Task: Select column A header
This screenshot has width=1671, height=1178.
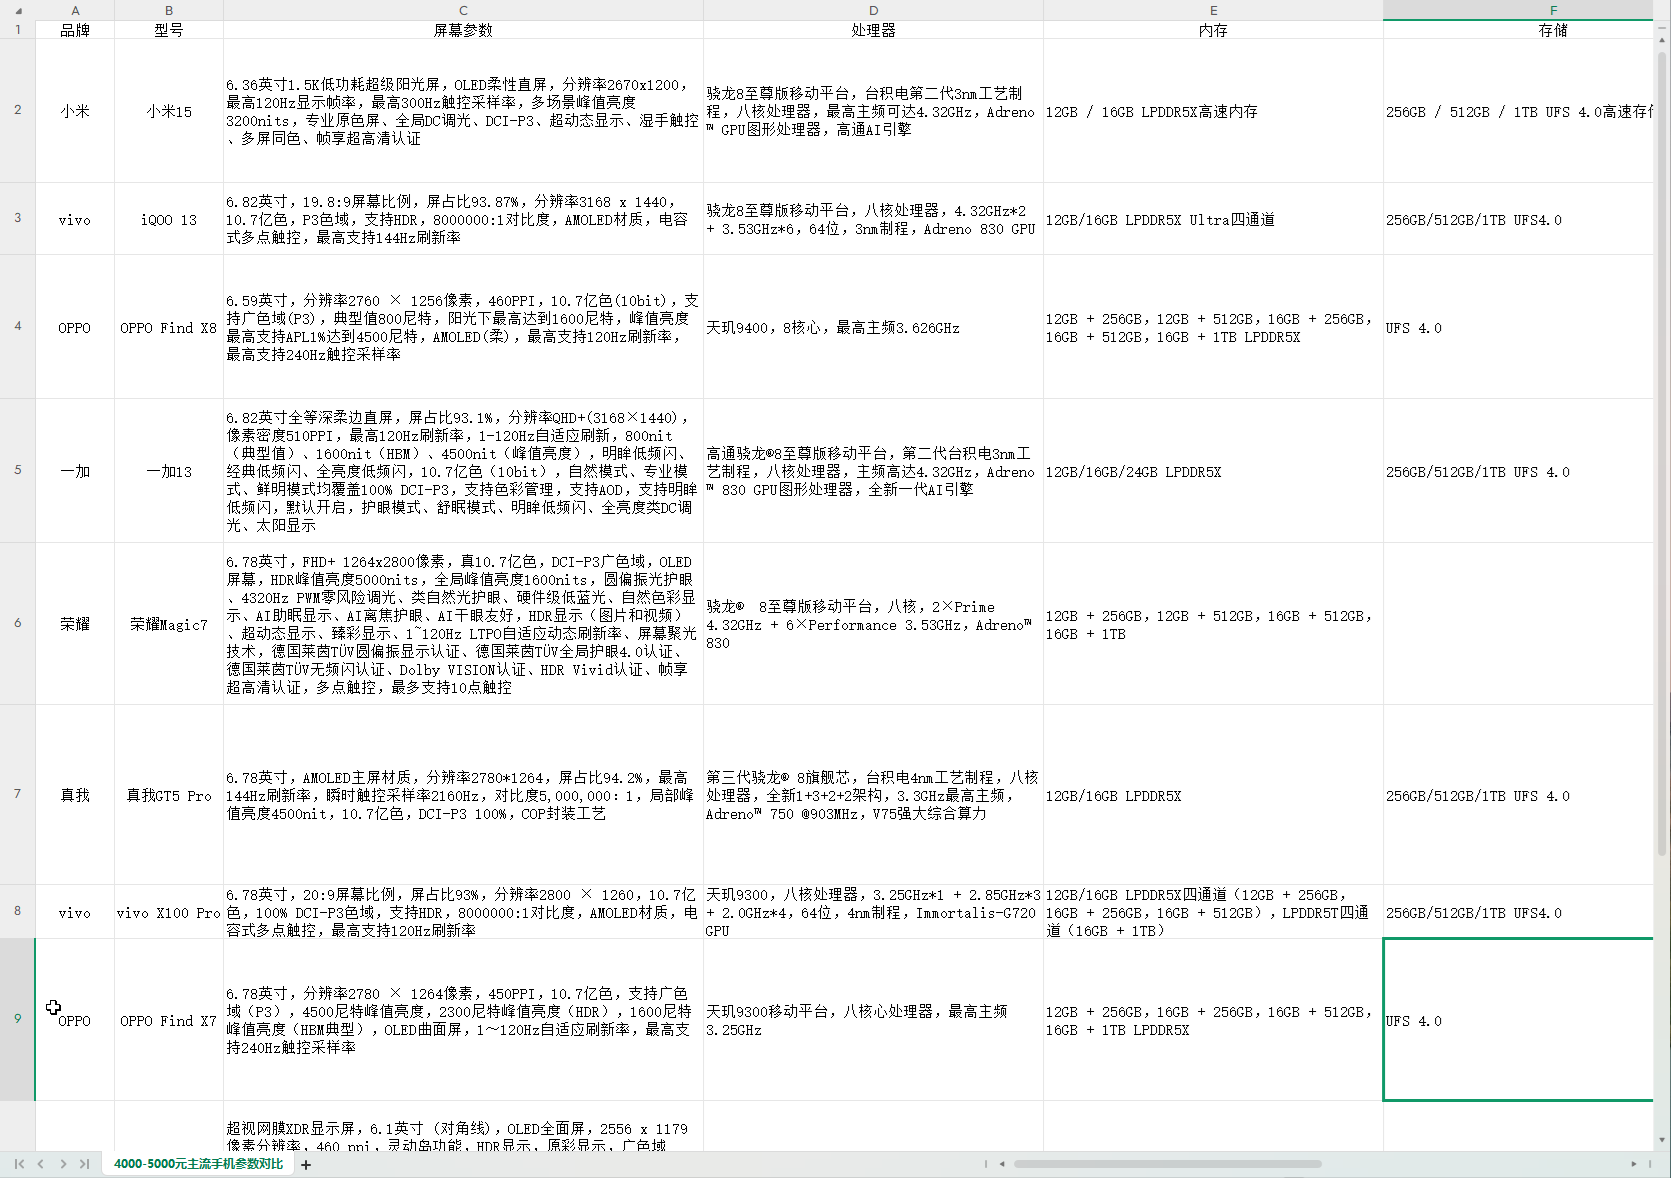Action: [x=75, y=10]
